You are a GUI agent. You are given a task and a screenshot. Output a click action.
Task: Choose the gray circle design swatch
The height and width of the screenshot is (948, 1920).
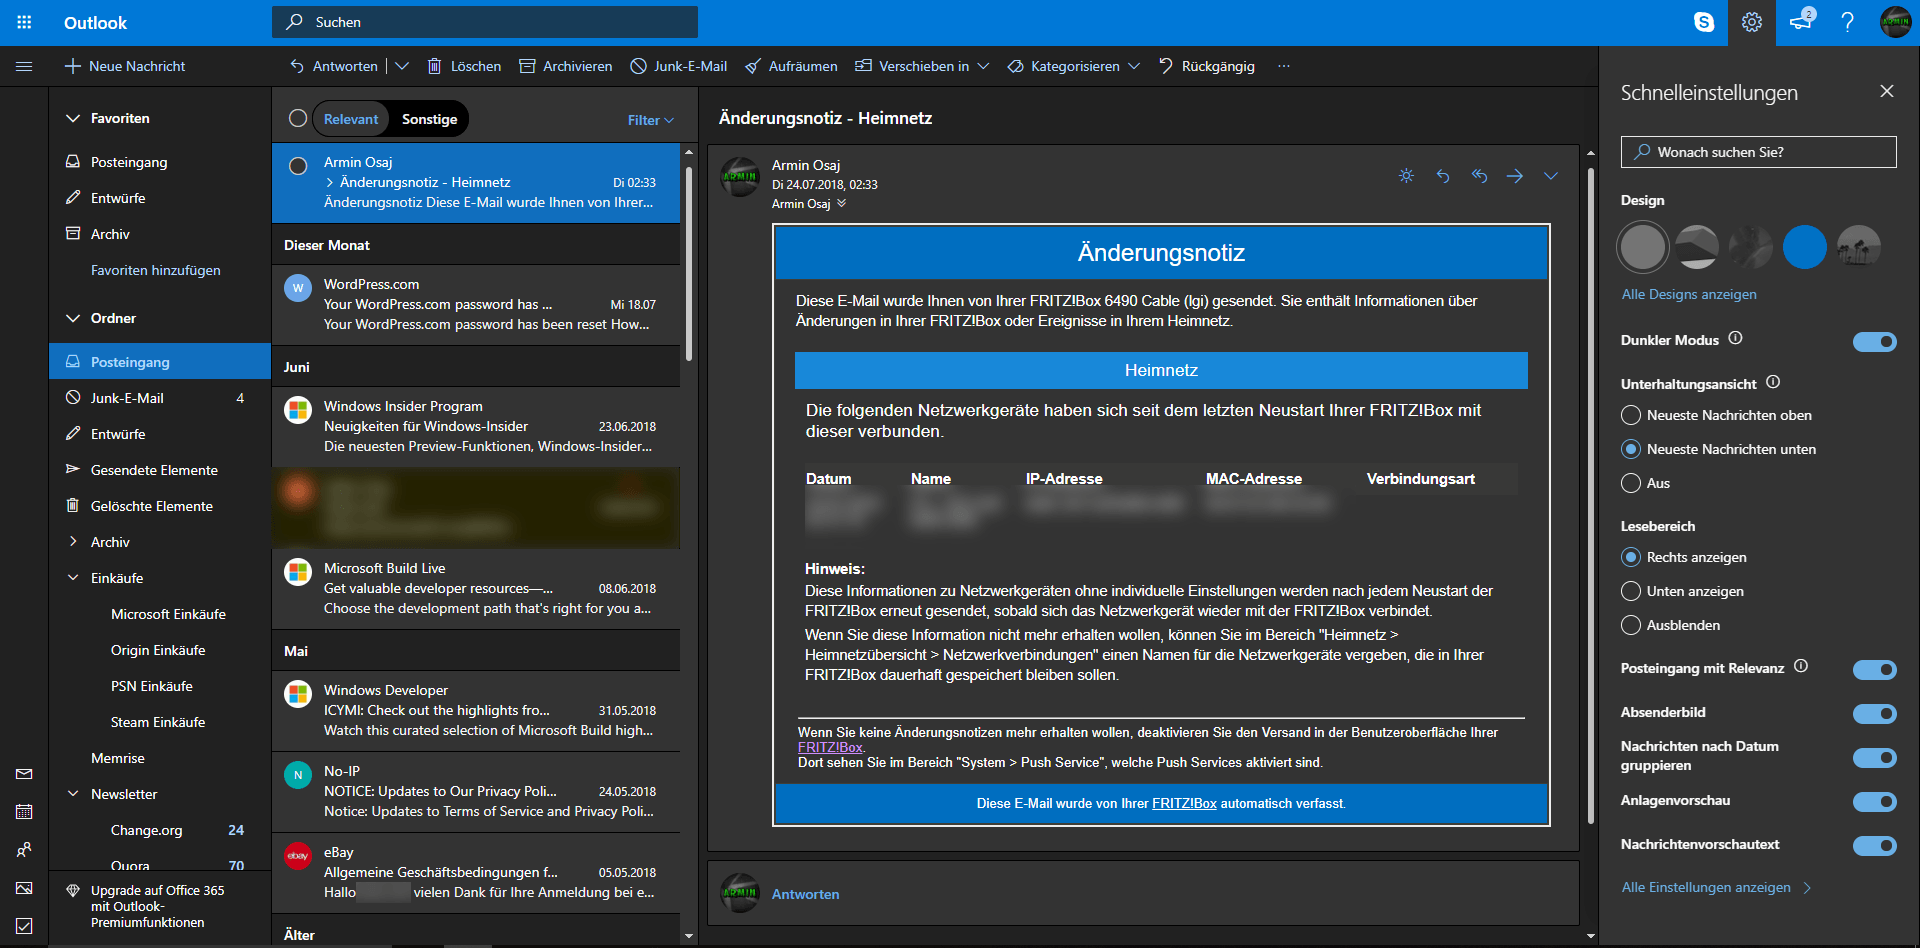(1643, 247)
